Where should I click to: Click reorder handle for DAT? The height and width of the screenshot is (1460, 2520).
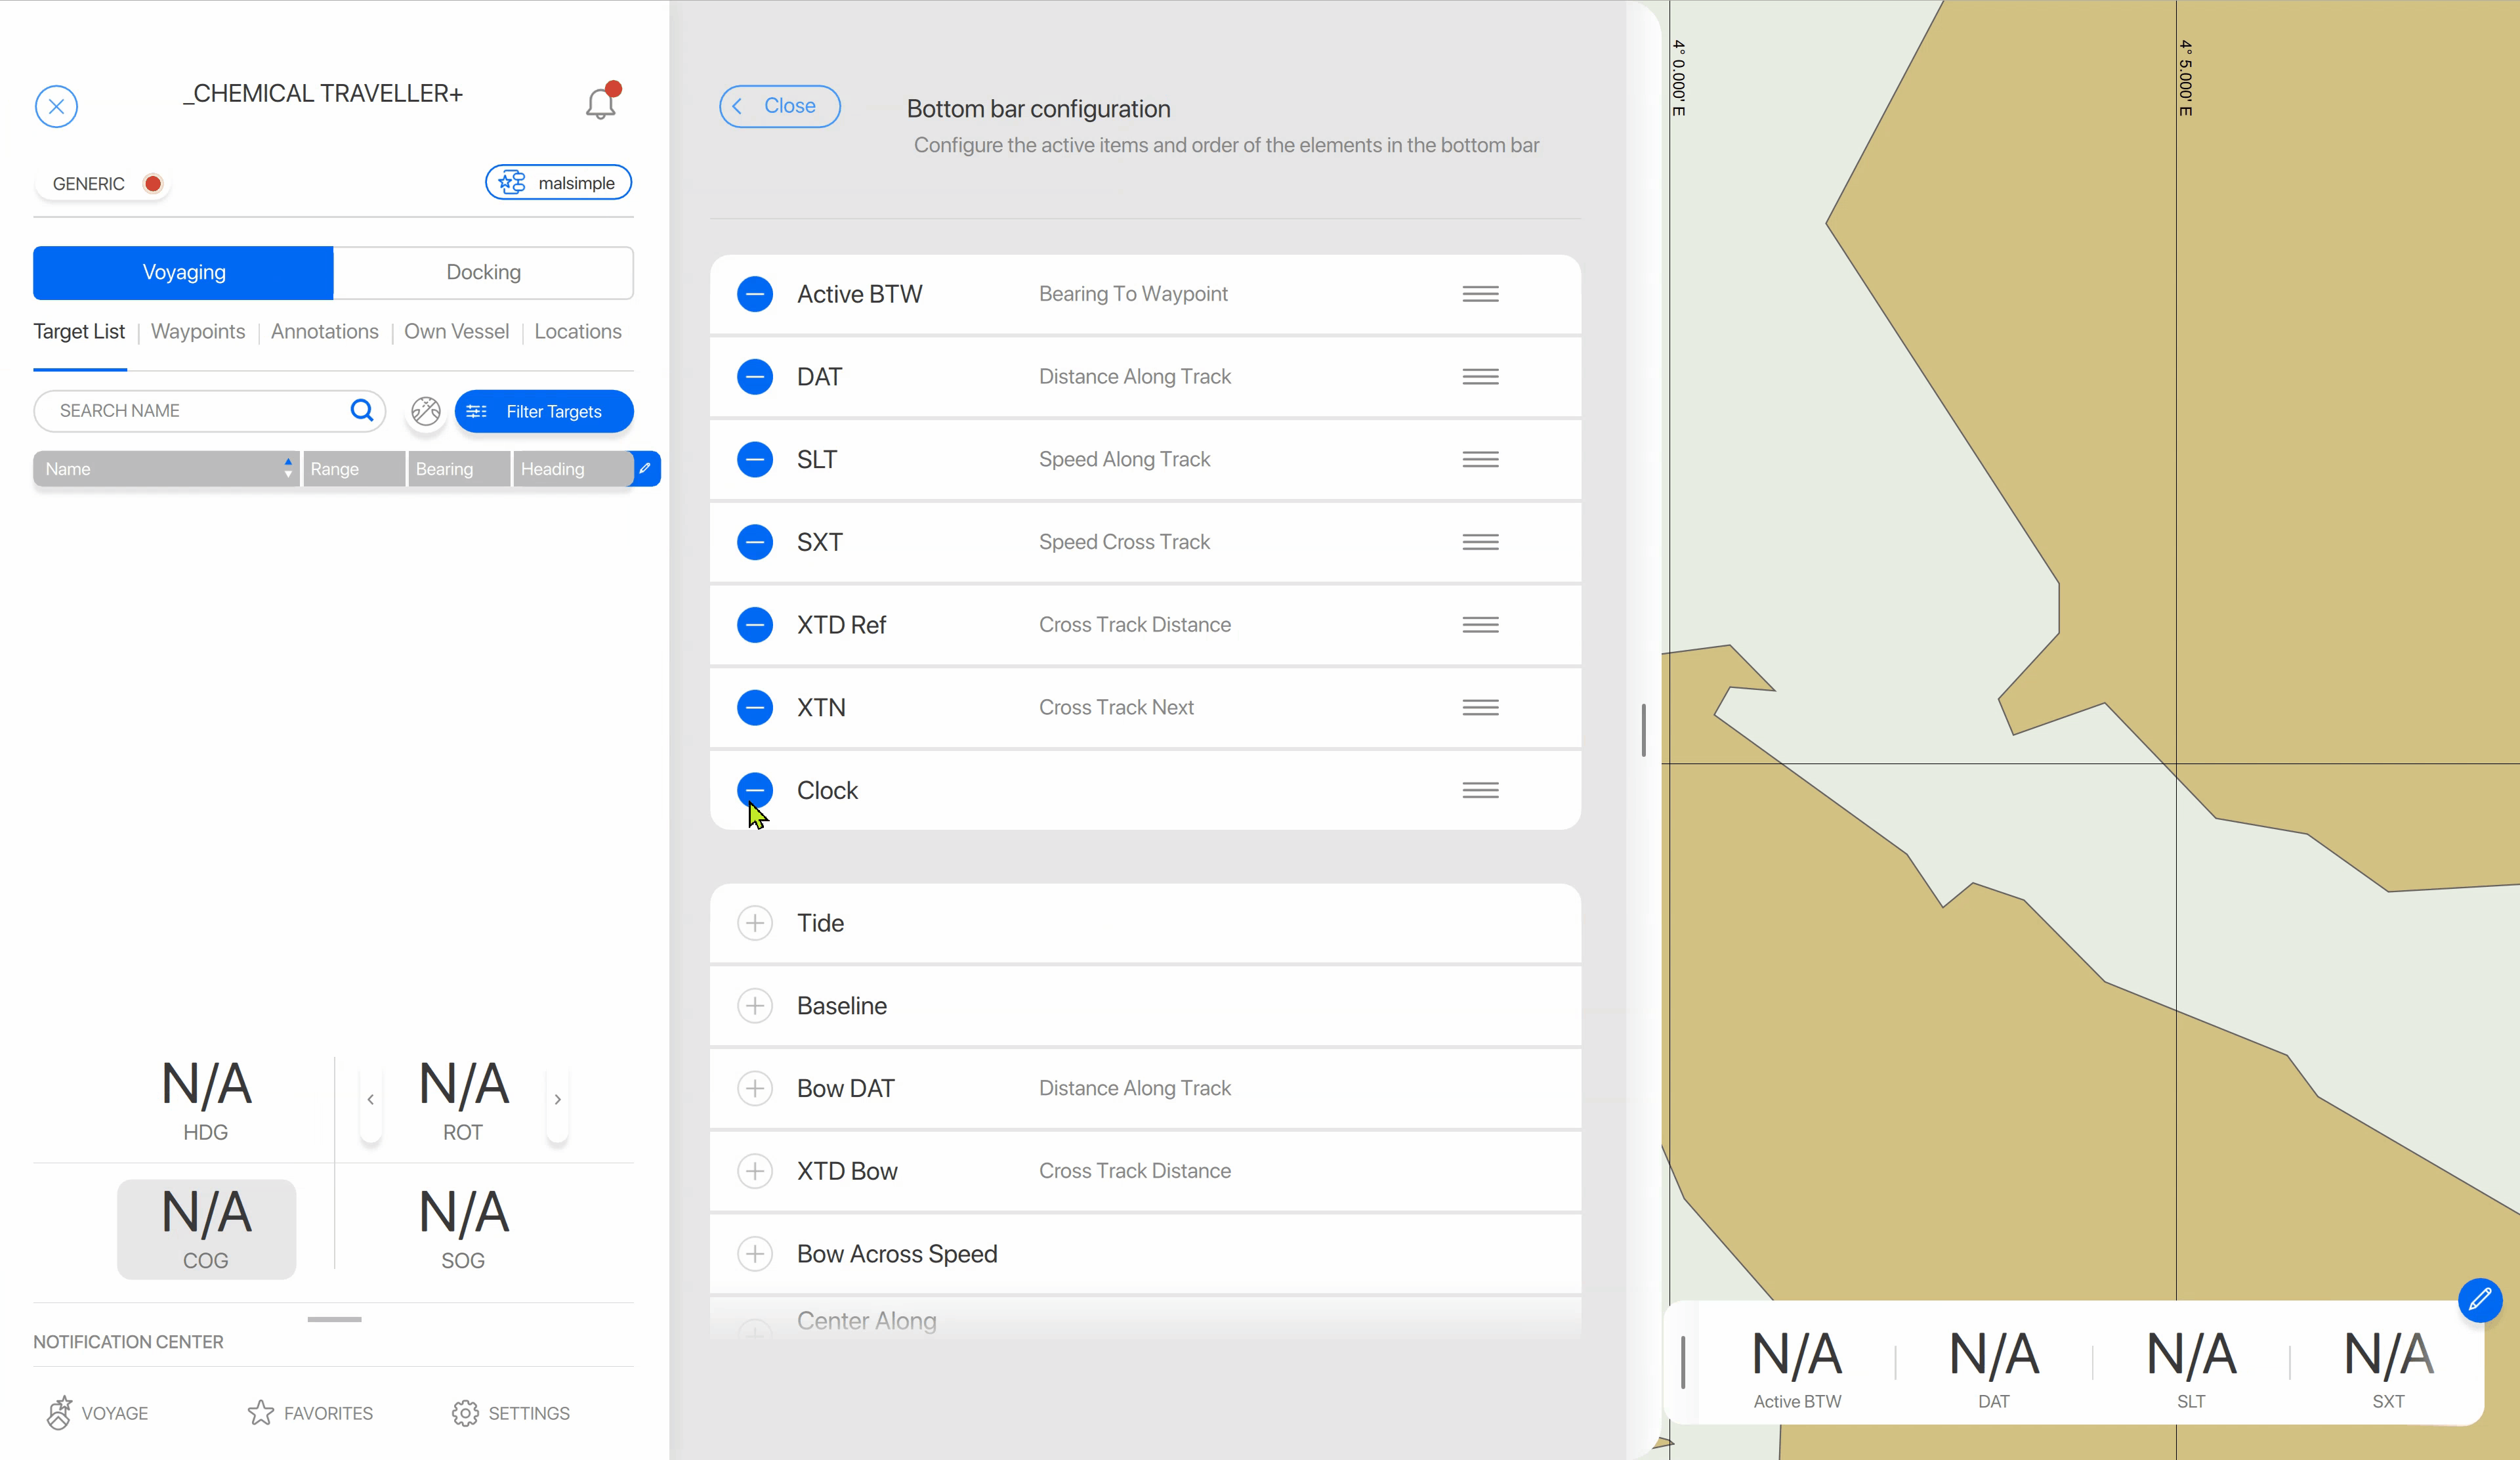[1480, 377]
